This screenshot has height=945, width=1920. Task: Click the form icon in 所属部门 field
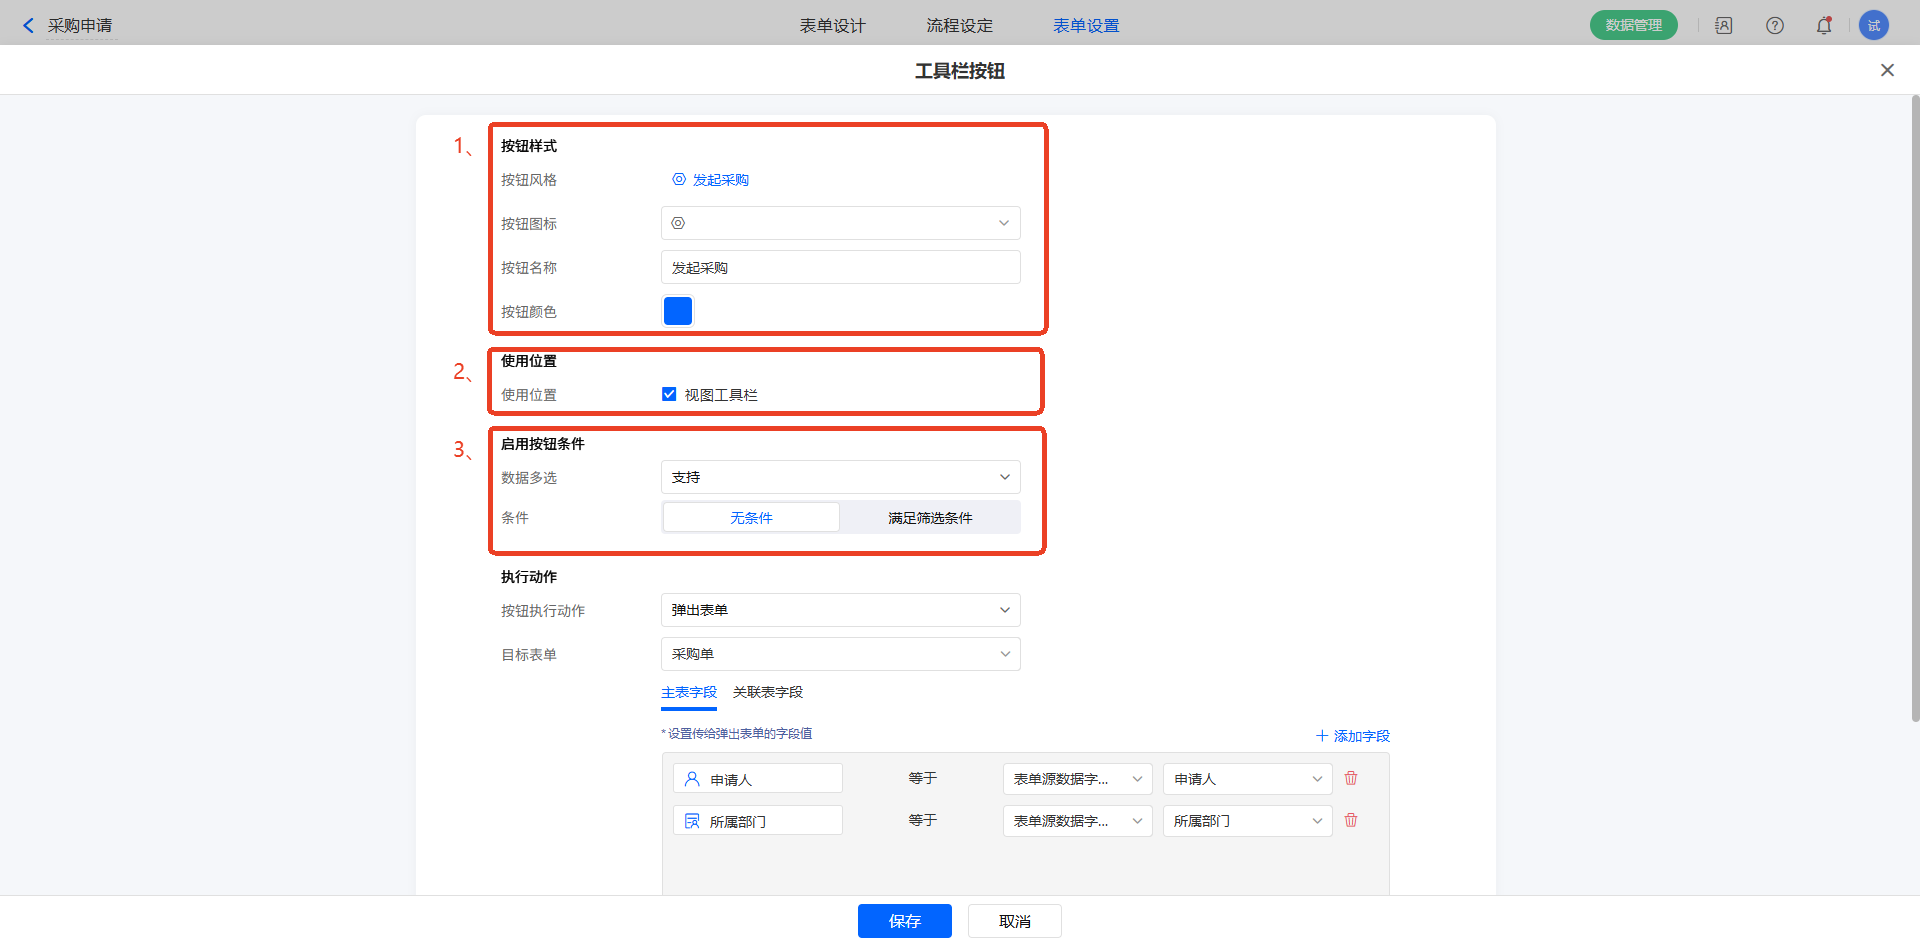[692, 821]
